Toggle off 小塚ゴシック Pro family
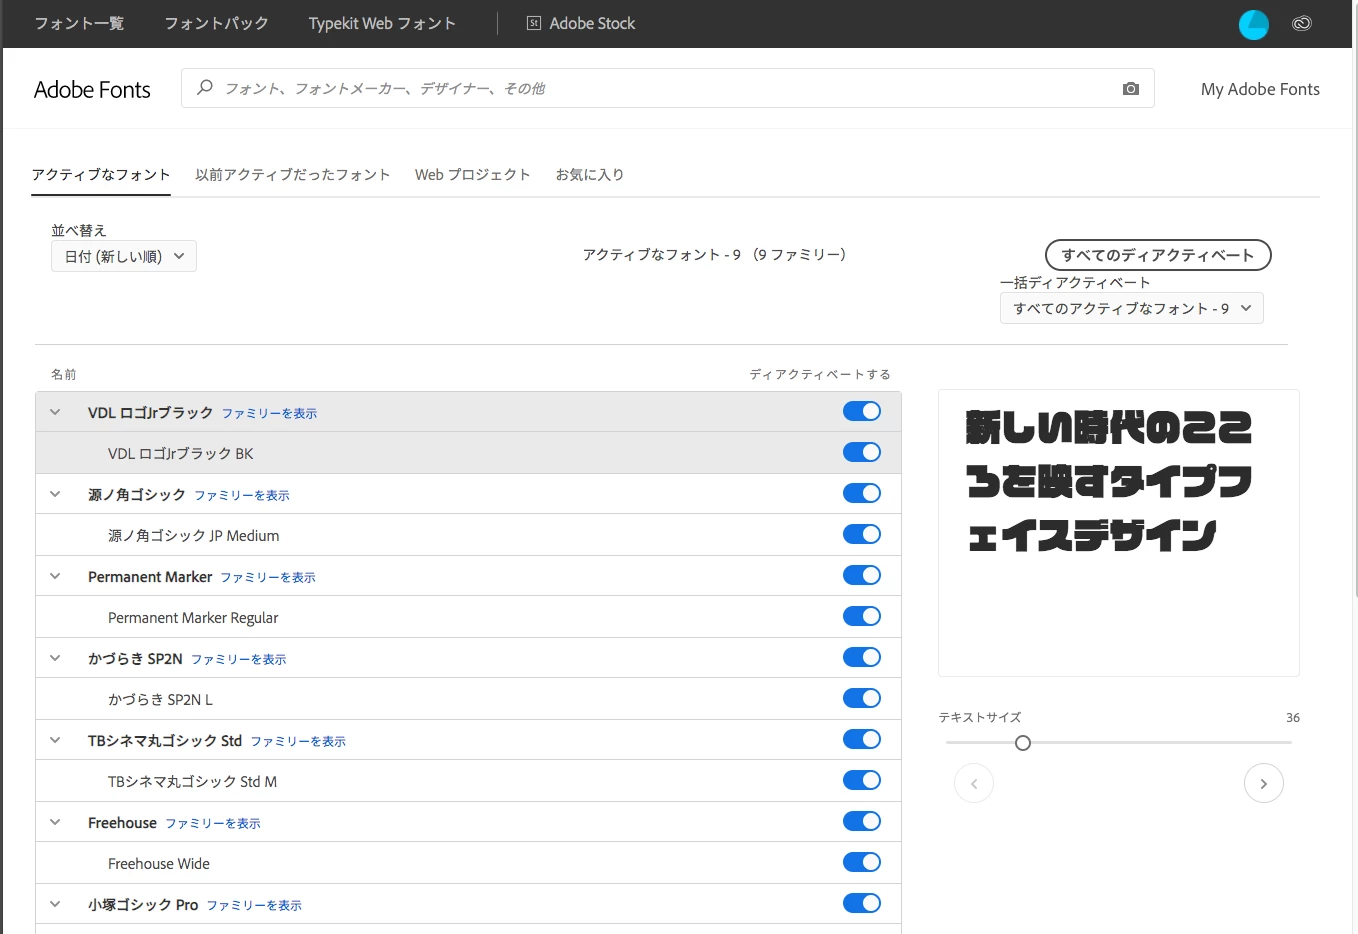This screenshot has width=1358, height=934. (x=862, y=903)
